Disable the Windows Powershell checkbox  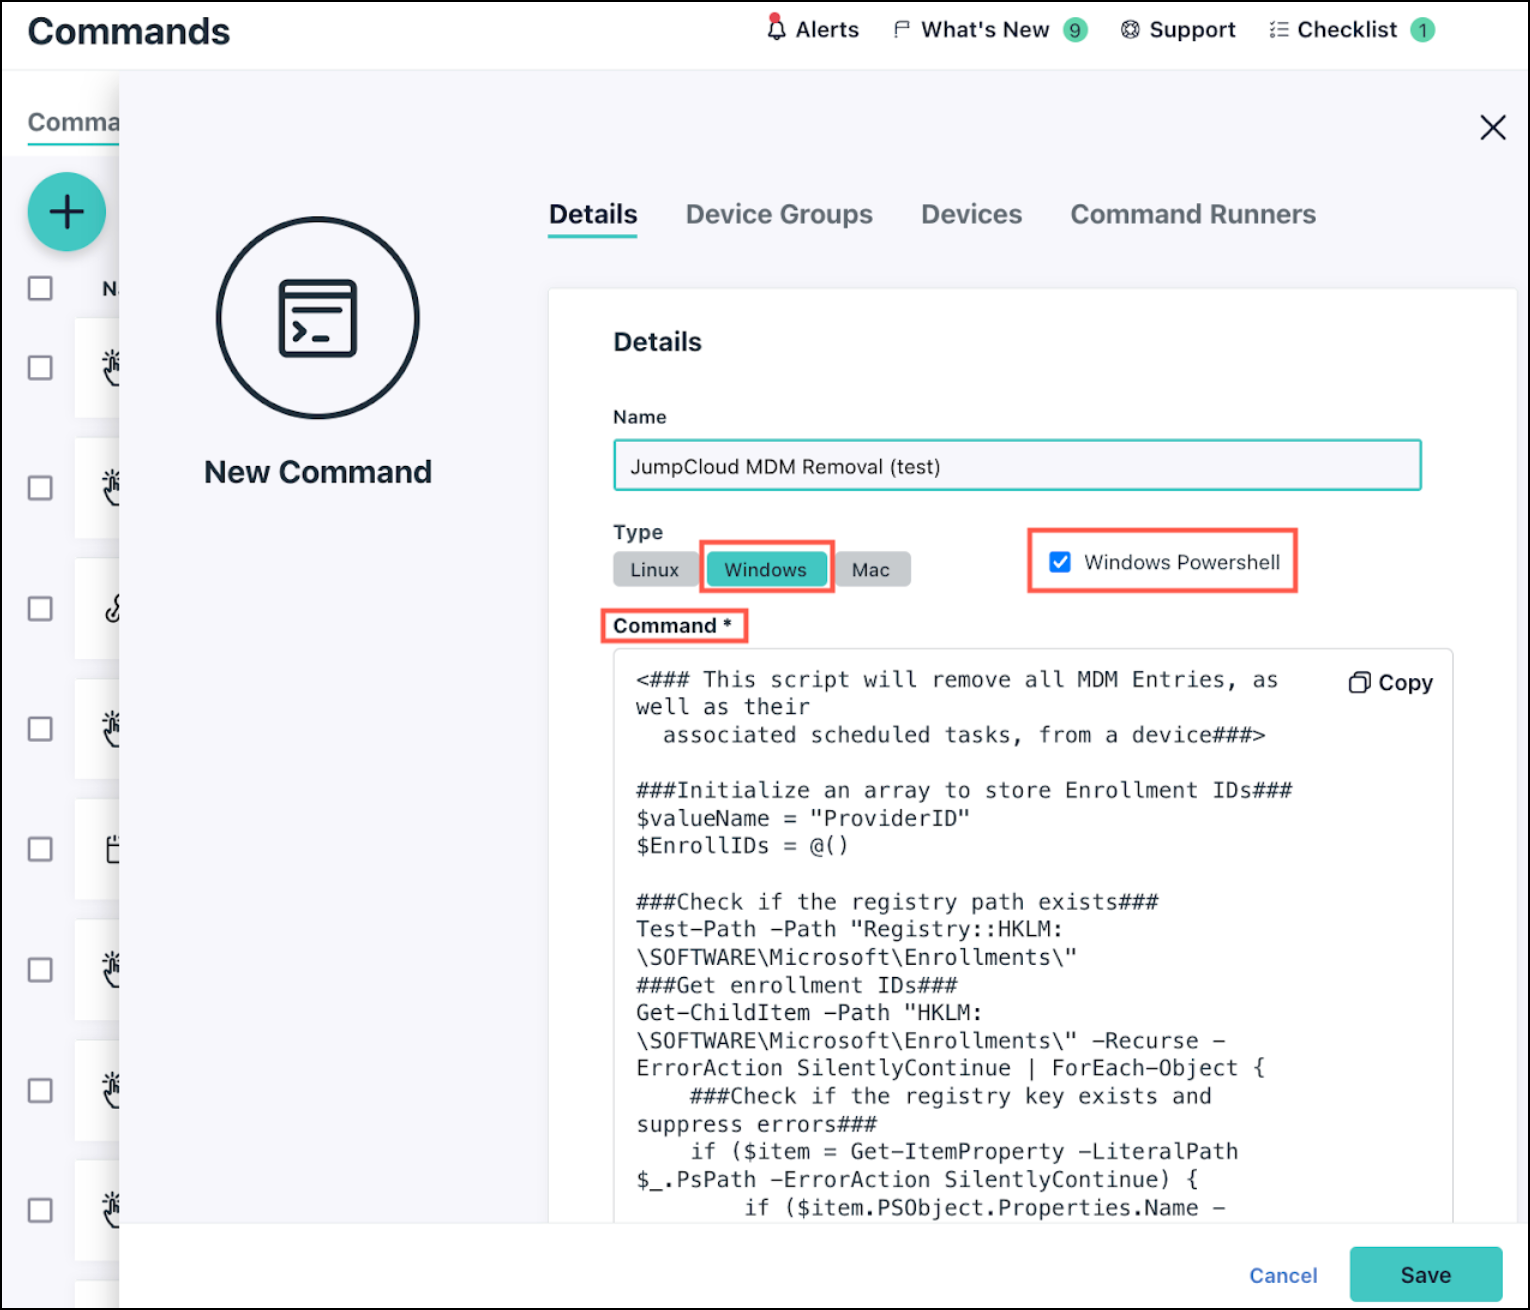[x=1059, y=562]
